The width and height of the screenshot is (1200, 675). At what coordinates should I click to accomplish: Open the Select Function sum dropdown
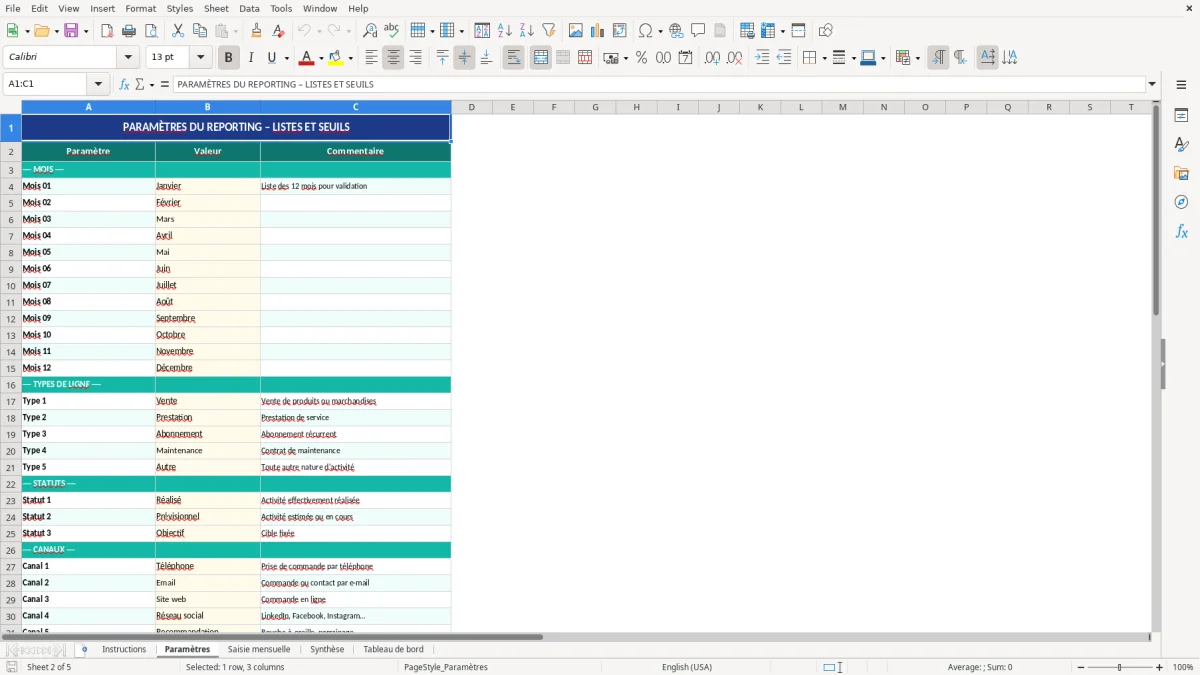pyautogui.click(x=153, y=85)
